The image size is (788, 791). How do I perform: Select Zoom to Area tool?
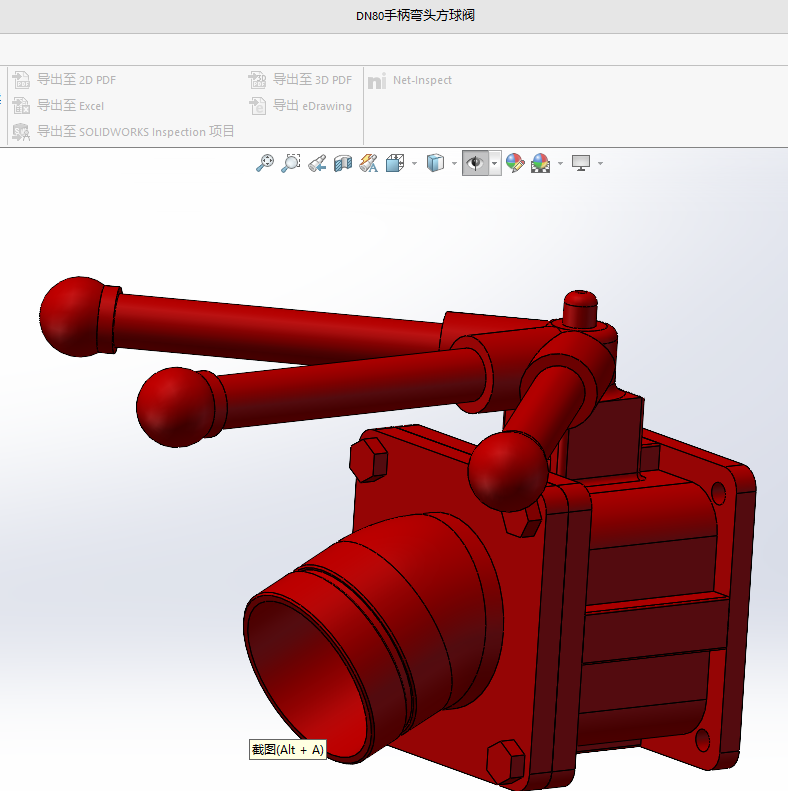[x=291, y=163]
